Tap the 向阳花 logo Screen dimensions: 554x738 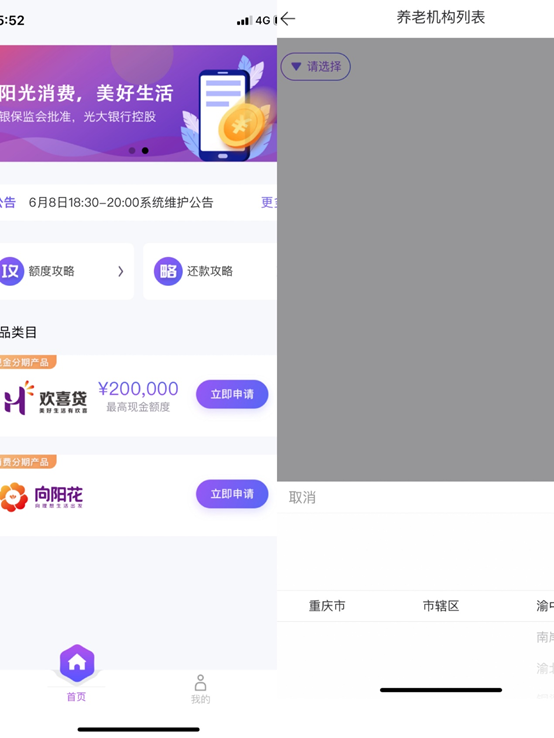coord(41,497)
